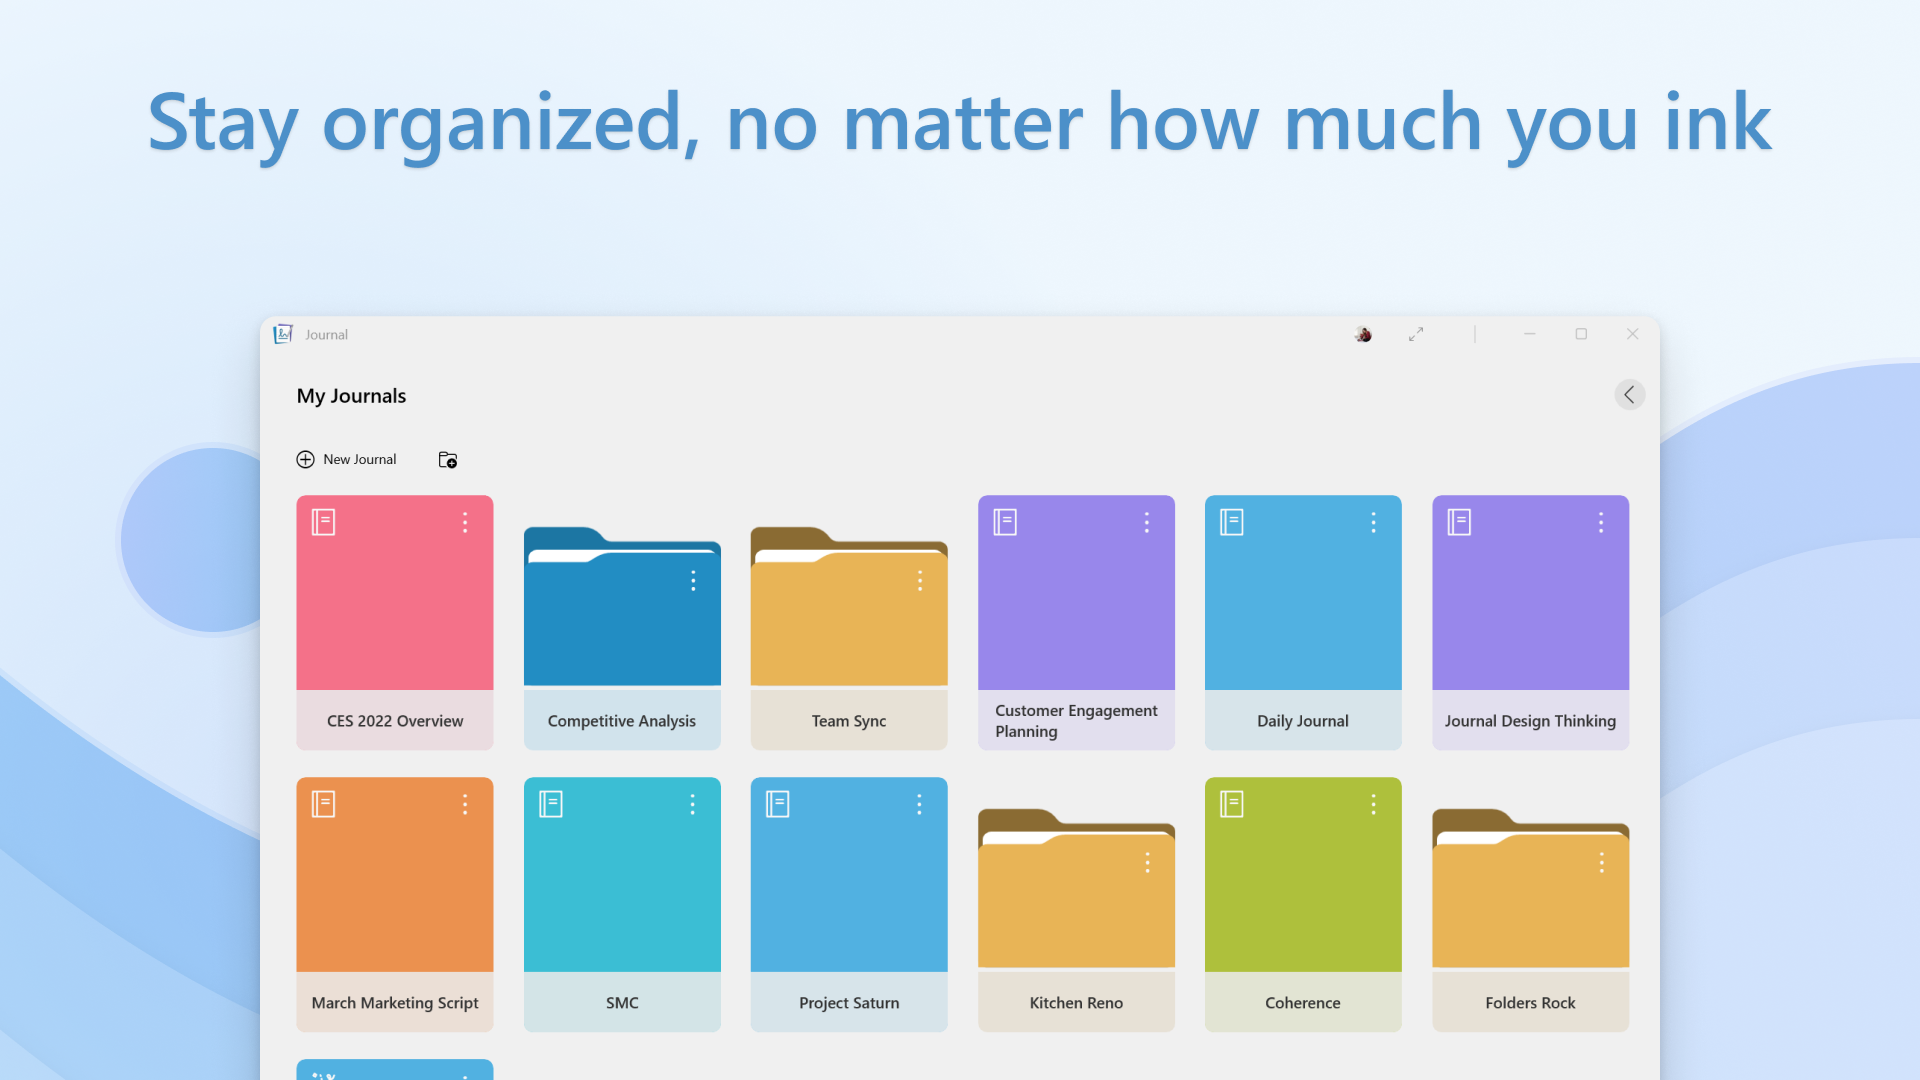Image resolution: width=1920 pixels, height=1080 pixels.
Task: Click the Journal app icon in titlebar
Action: pos(281,334)
